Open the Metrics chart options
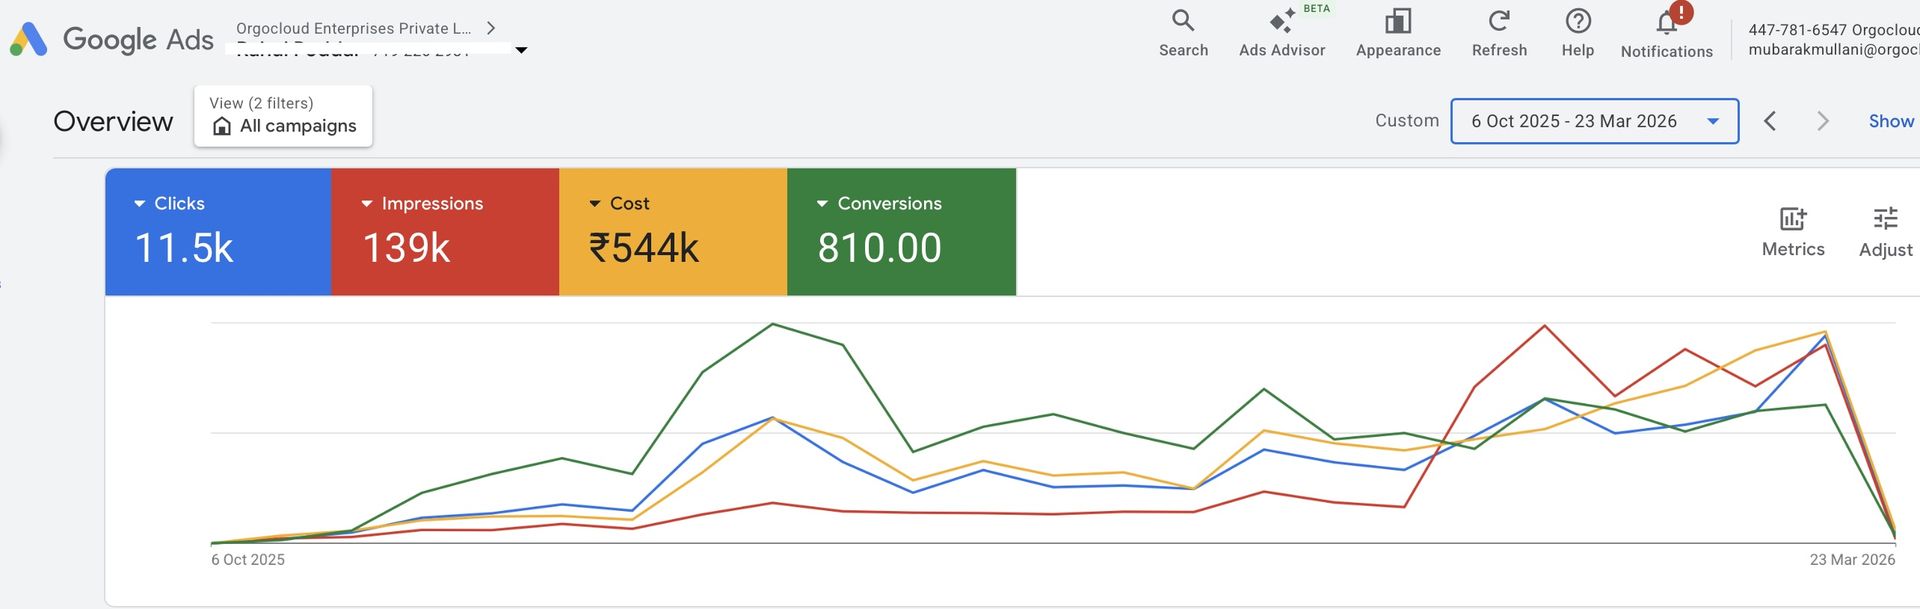 pos(1792,232)
